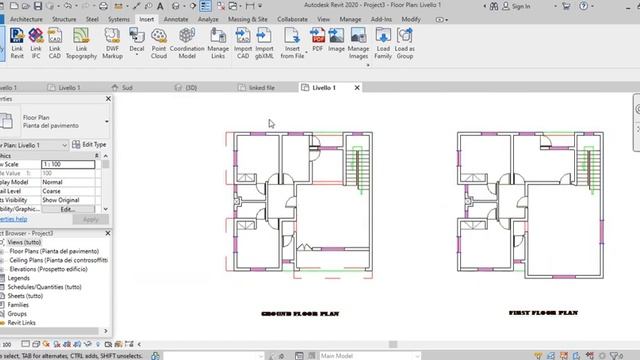The width and height of the screenshot is (640, 360).
Task: Switch to the Annotate ribbon tab
Action: coord(176,19)
